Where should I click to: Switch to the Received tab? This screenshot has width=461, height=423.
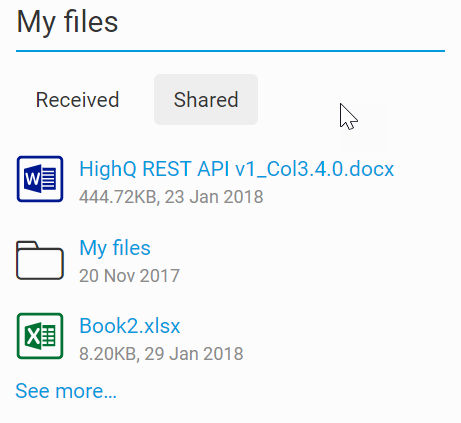coord(77,99)
